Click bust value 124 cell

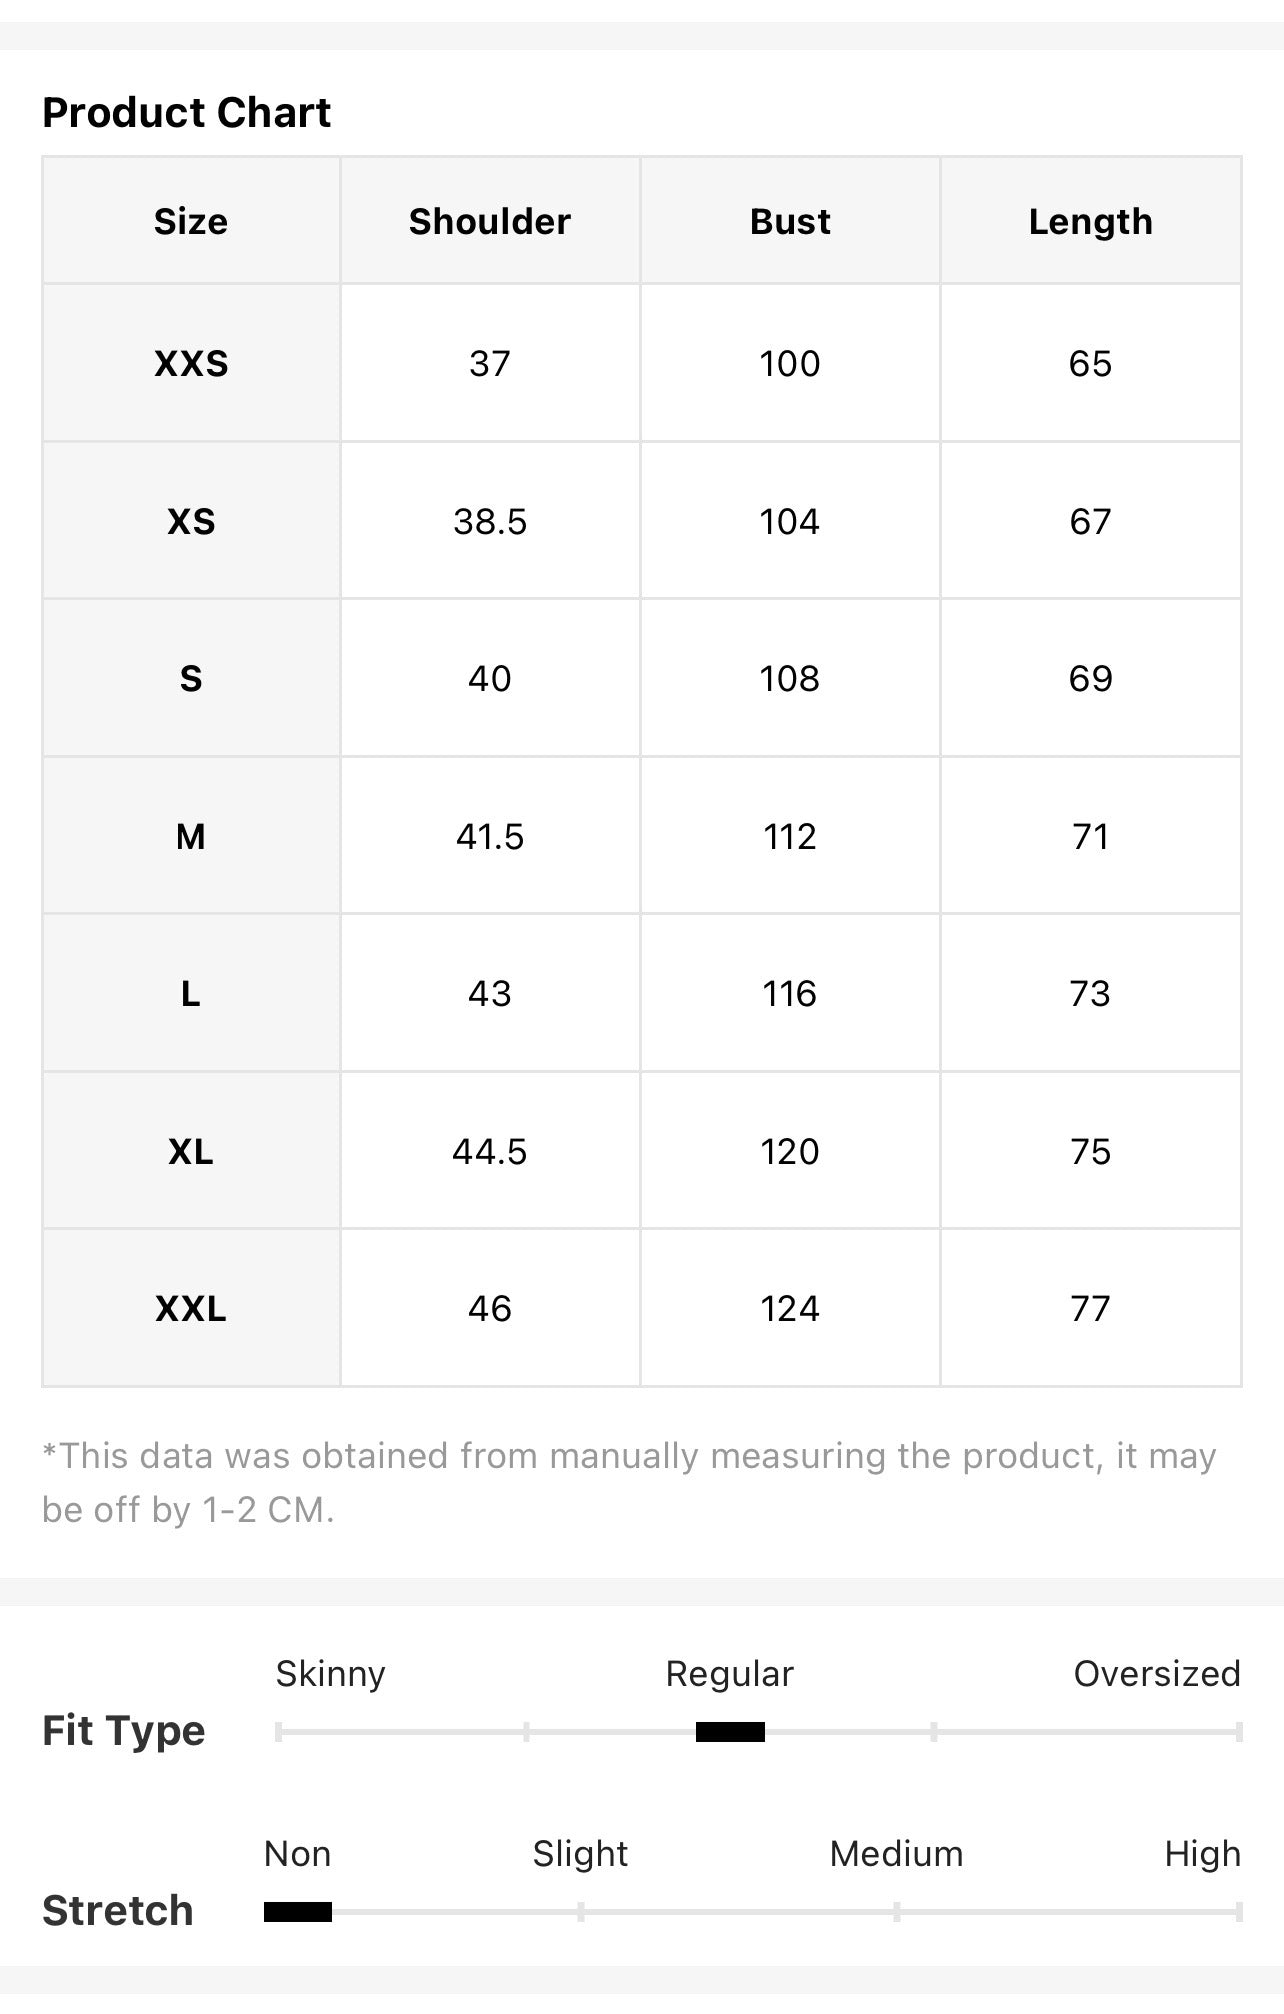tap(790, 1308)
